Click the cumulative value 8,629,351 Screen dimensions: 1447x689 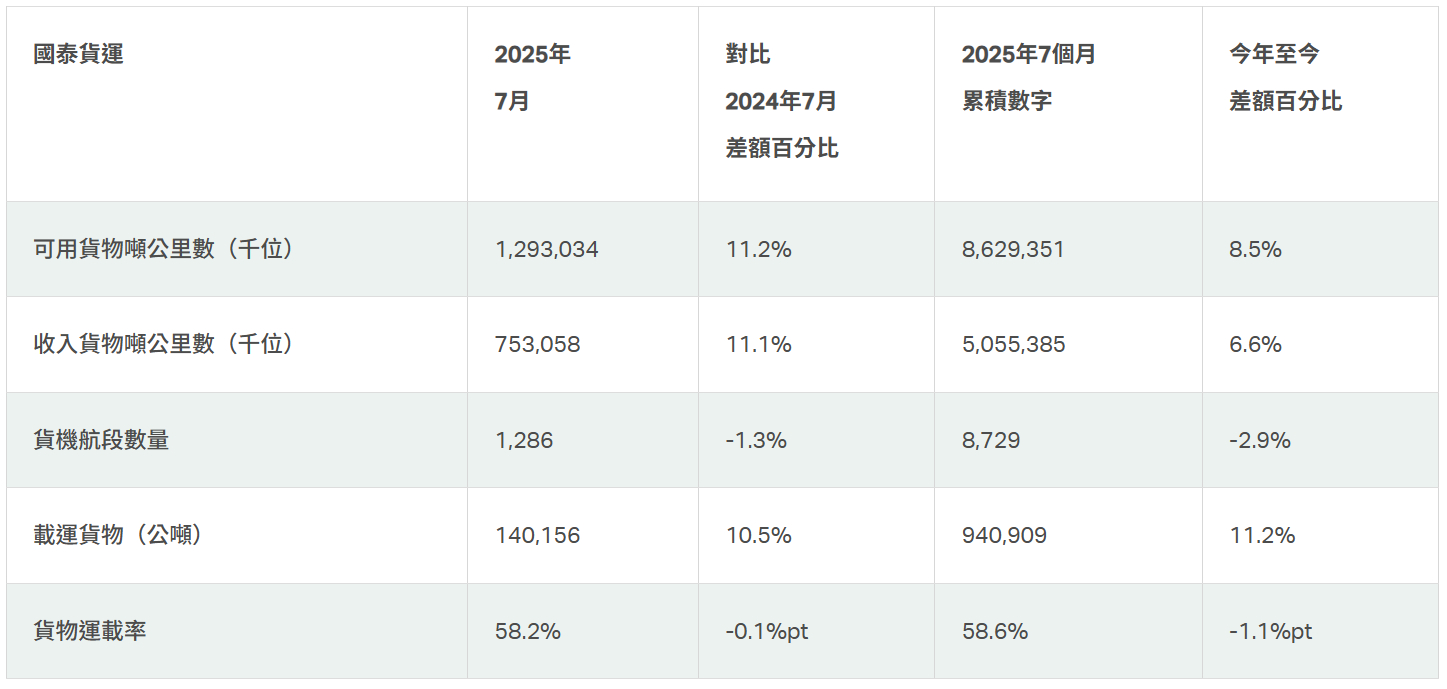[1013, 249]
